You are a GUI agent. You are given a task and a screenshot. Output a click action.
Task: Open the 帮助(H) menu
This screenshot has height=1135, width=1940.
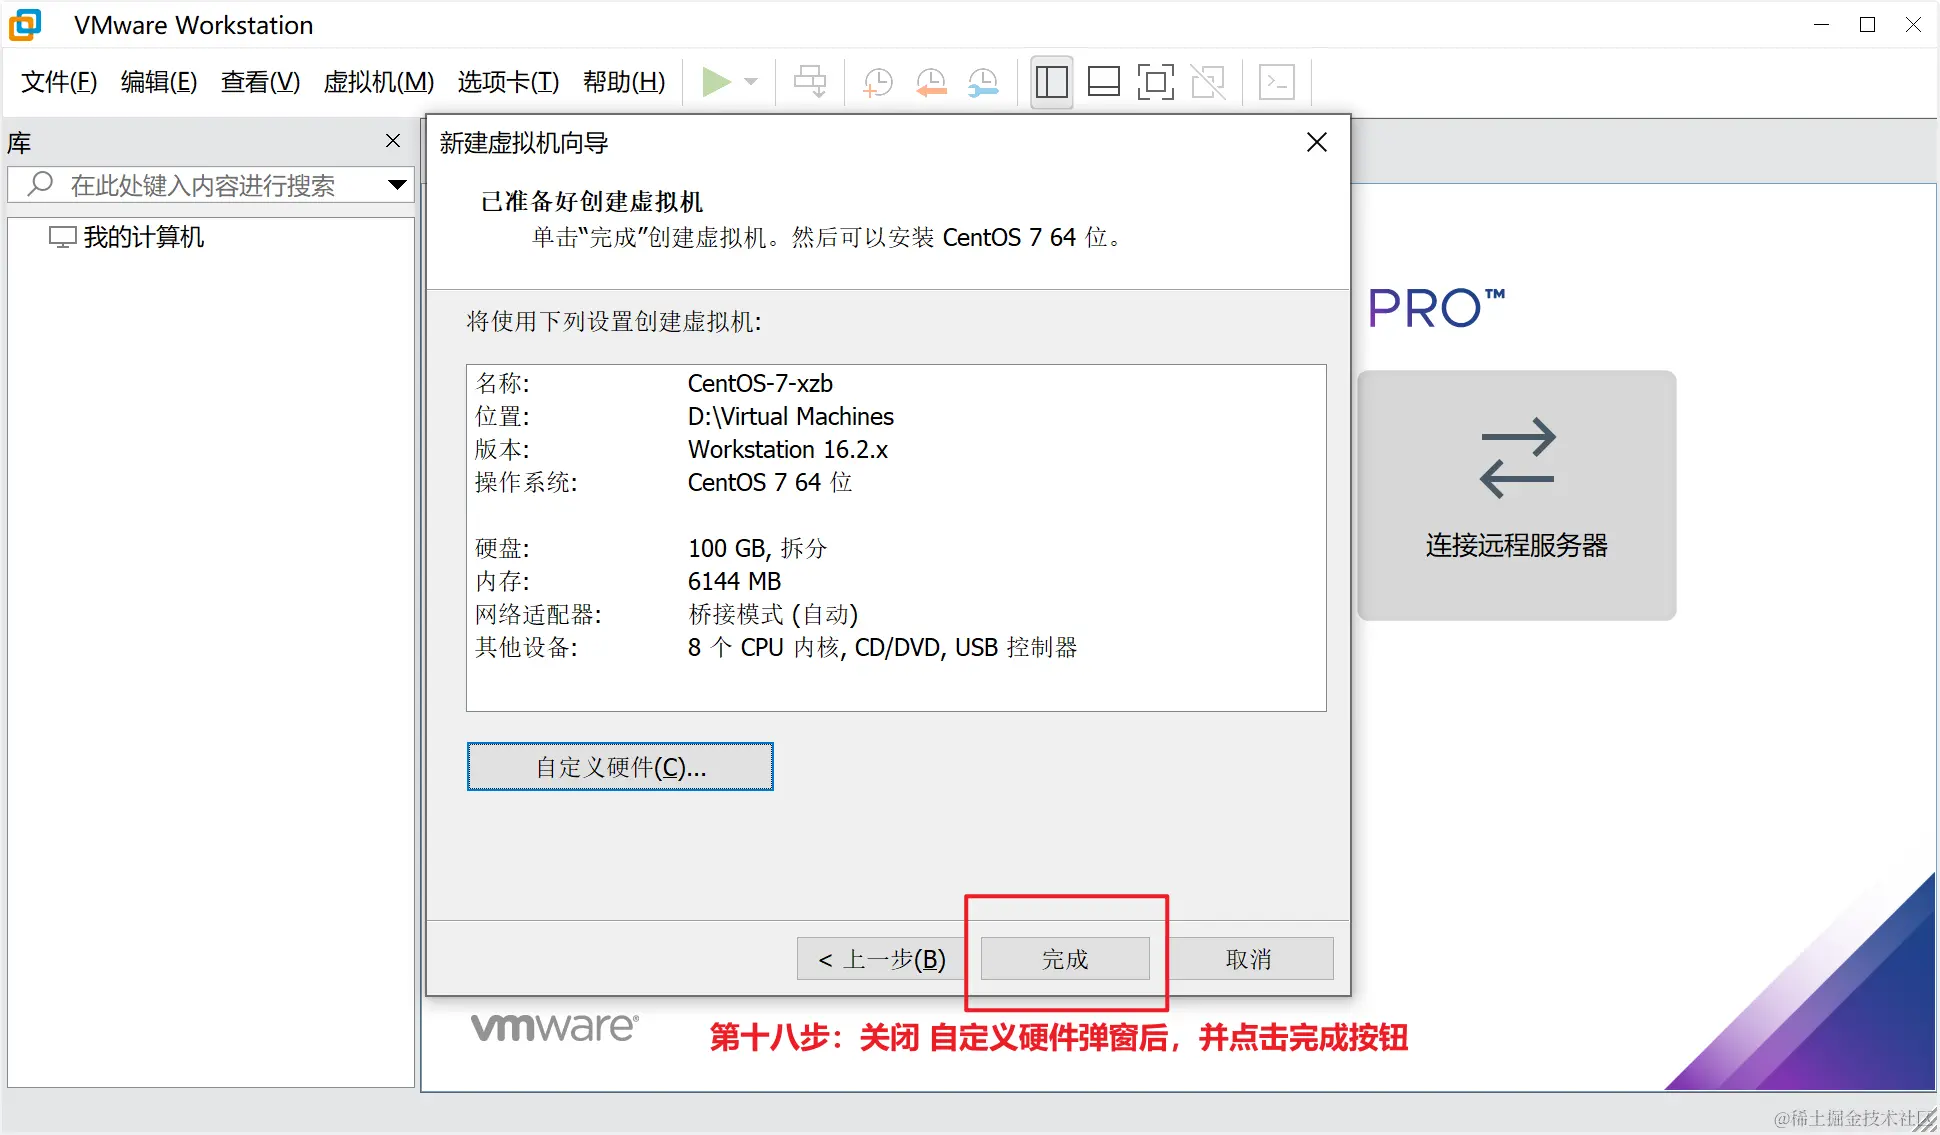click(624, 82)
